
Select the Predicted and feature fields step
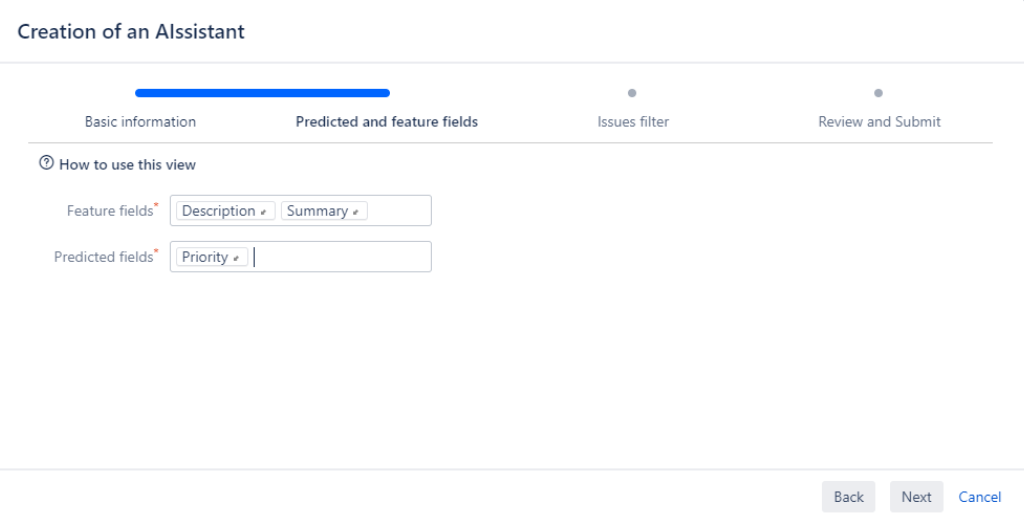point(387,122)
